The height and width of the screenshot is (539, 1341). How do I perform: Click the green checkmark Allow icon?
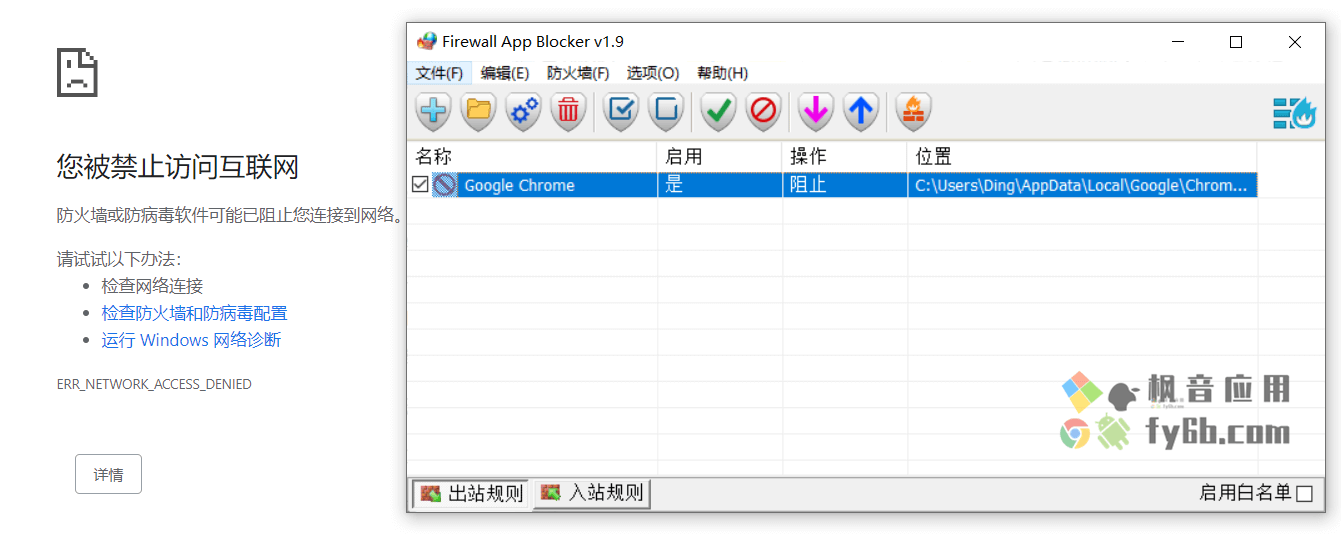pos(718,111)
